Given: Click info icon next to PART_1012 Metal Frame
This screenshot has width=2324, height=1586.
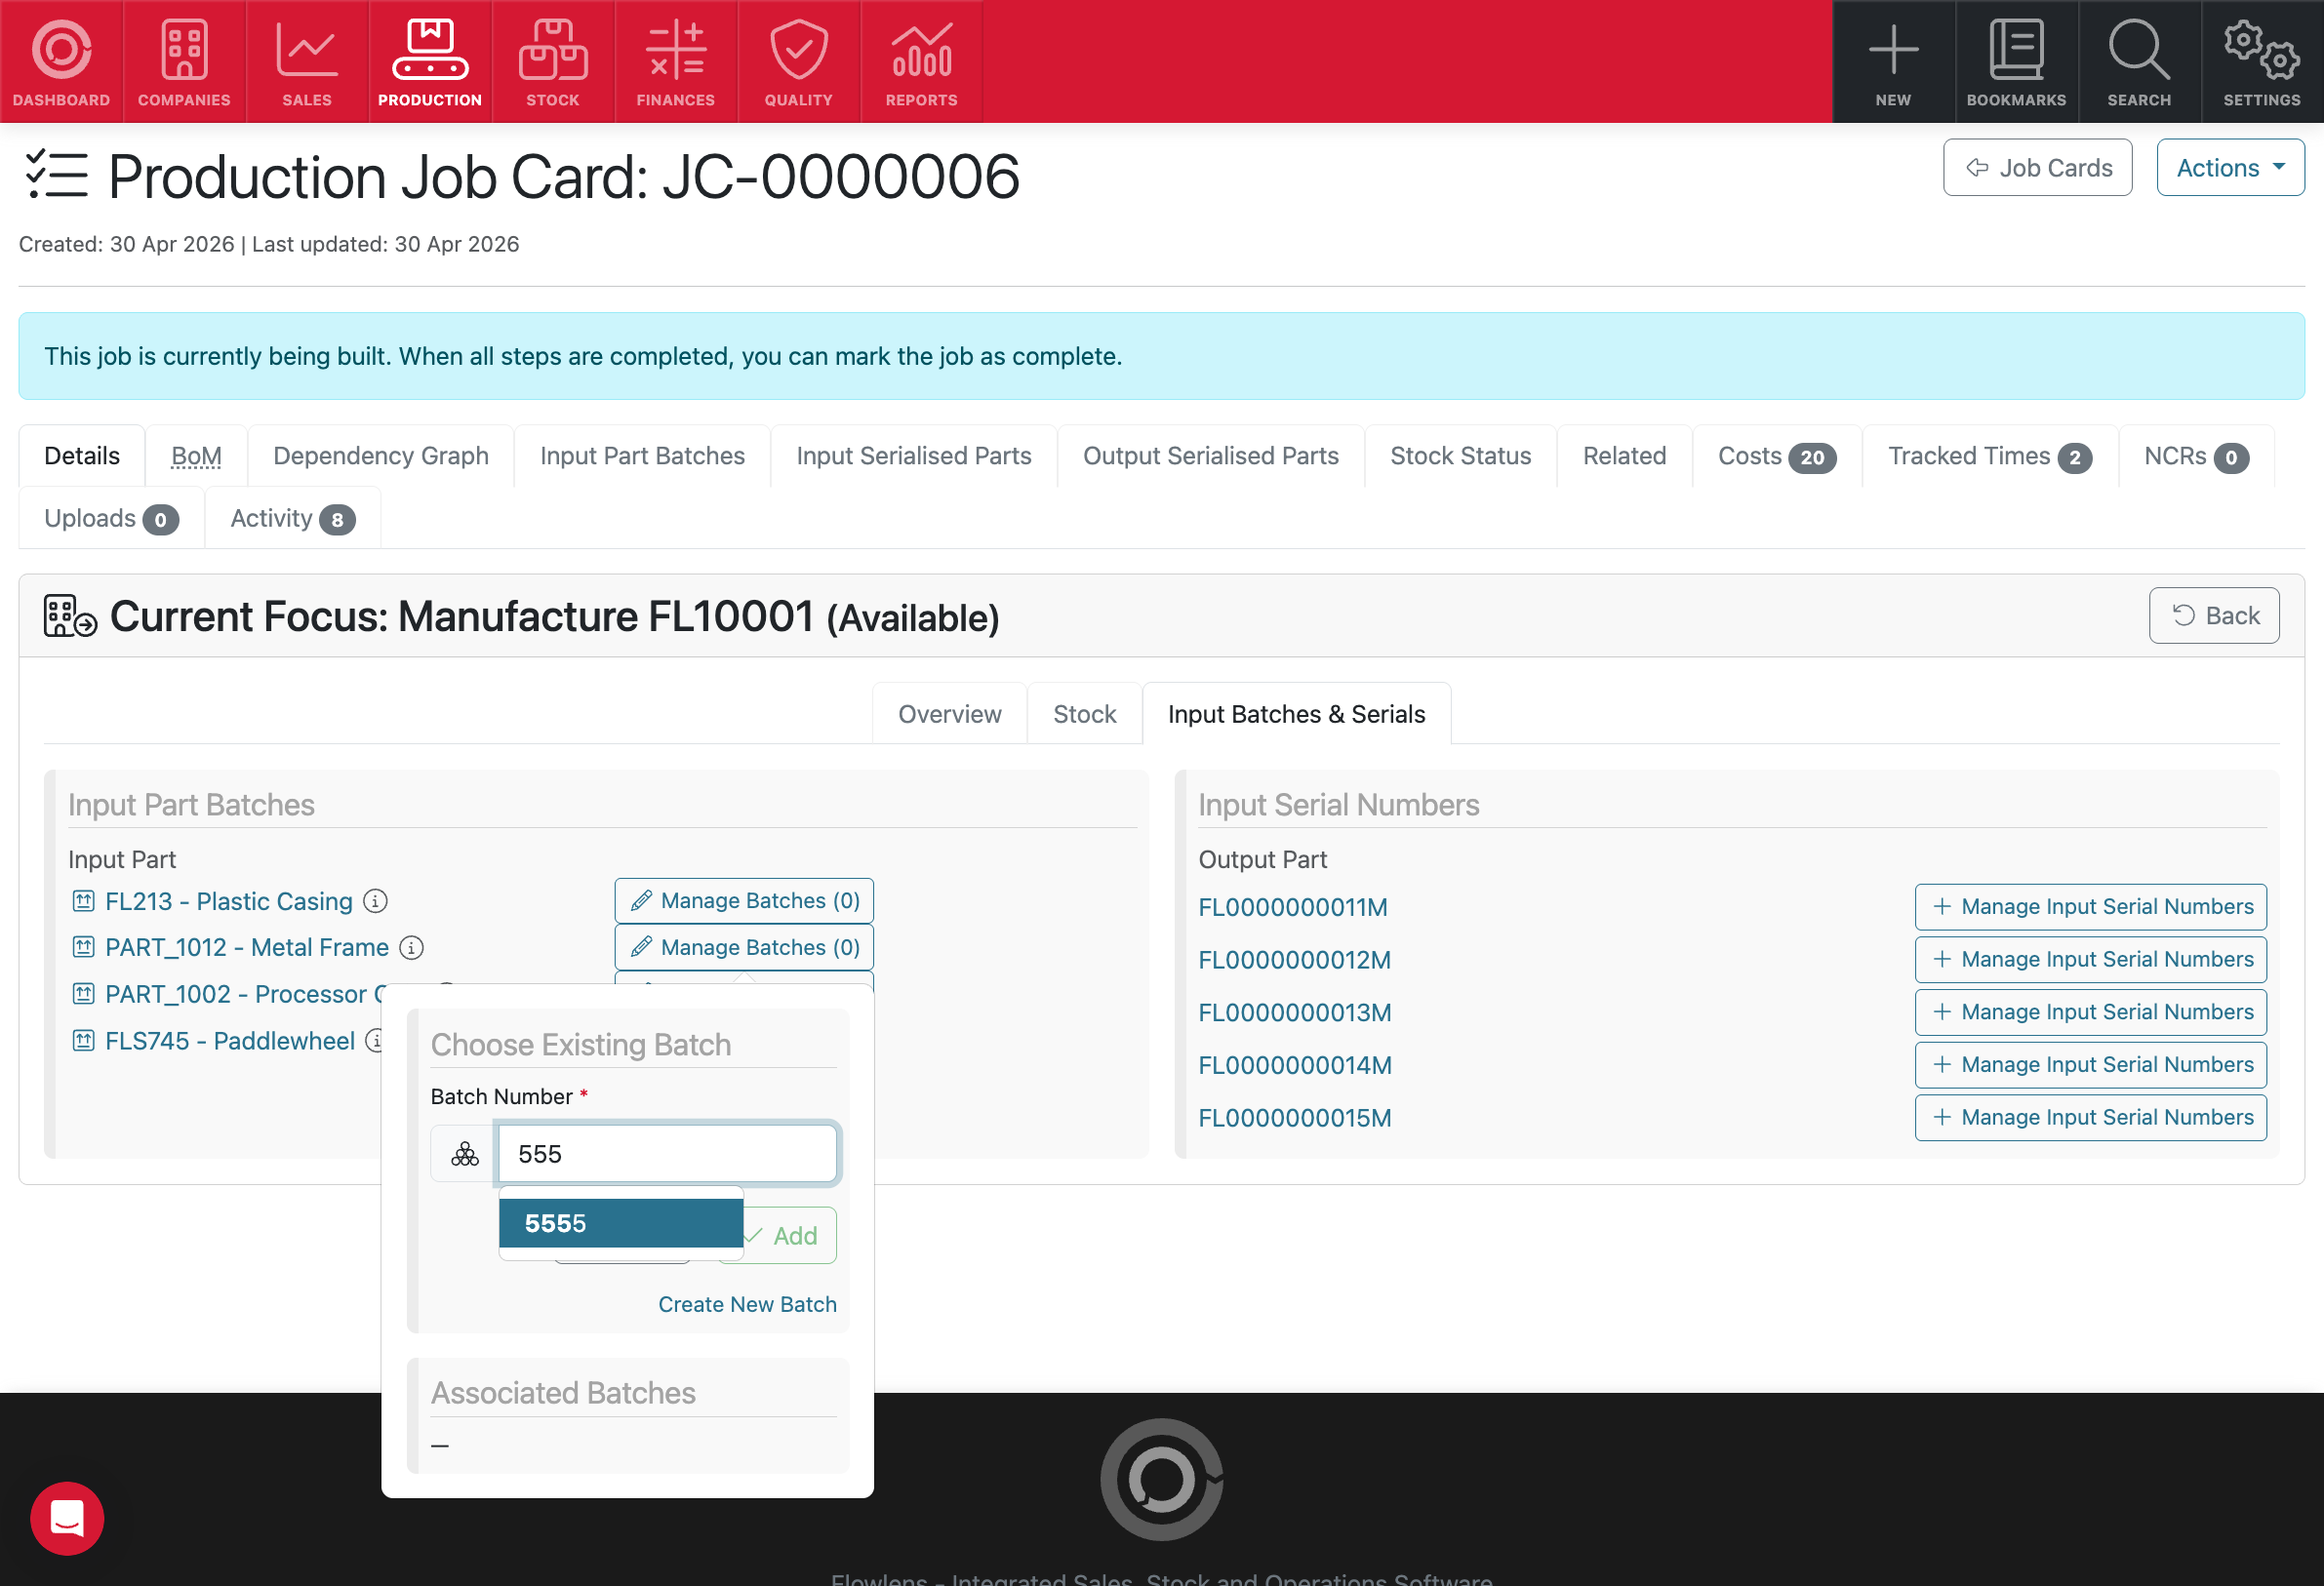Looking at the screenshot, I should [x=411, y=947].
